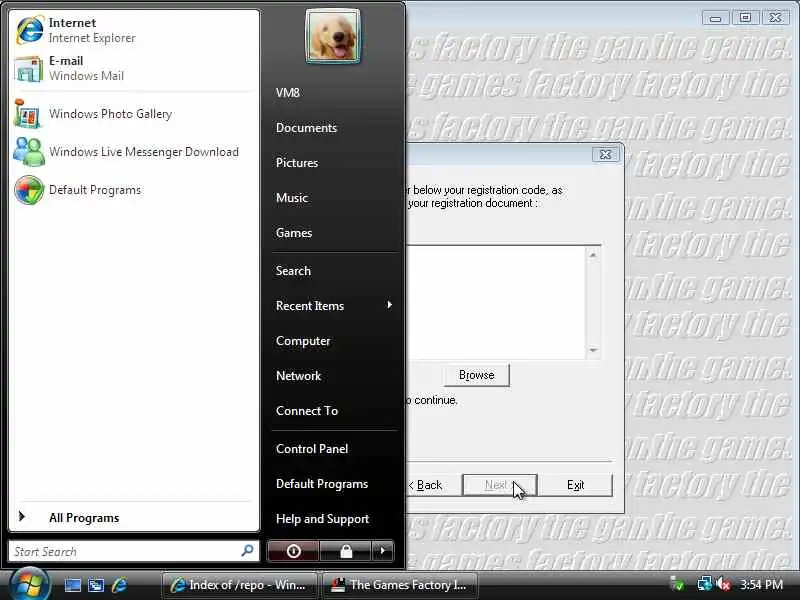Open Search from Start menu
This screenshot has height=600, width=800.
point(293,271)
